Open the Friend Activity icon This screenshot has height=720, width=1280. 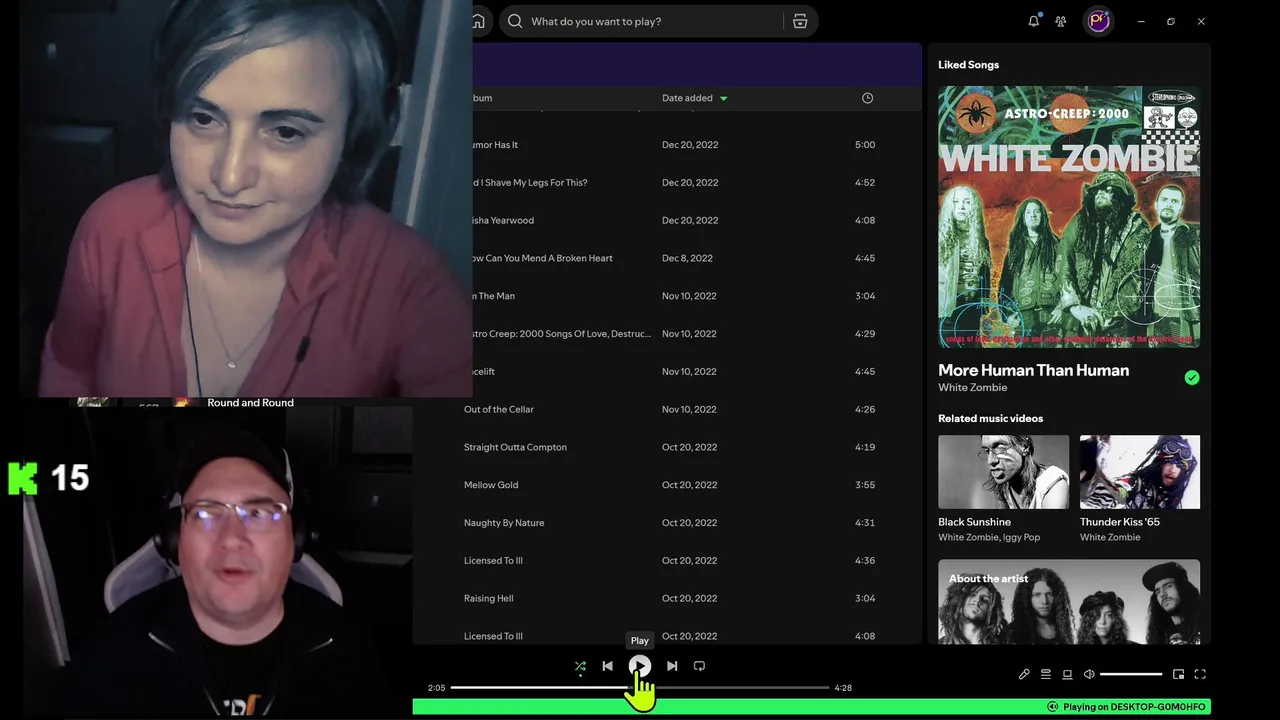point(1061,21)
